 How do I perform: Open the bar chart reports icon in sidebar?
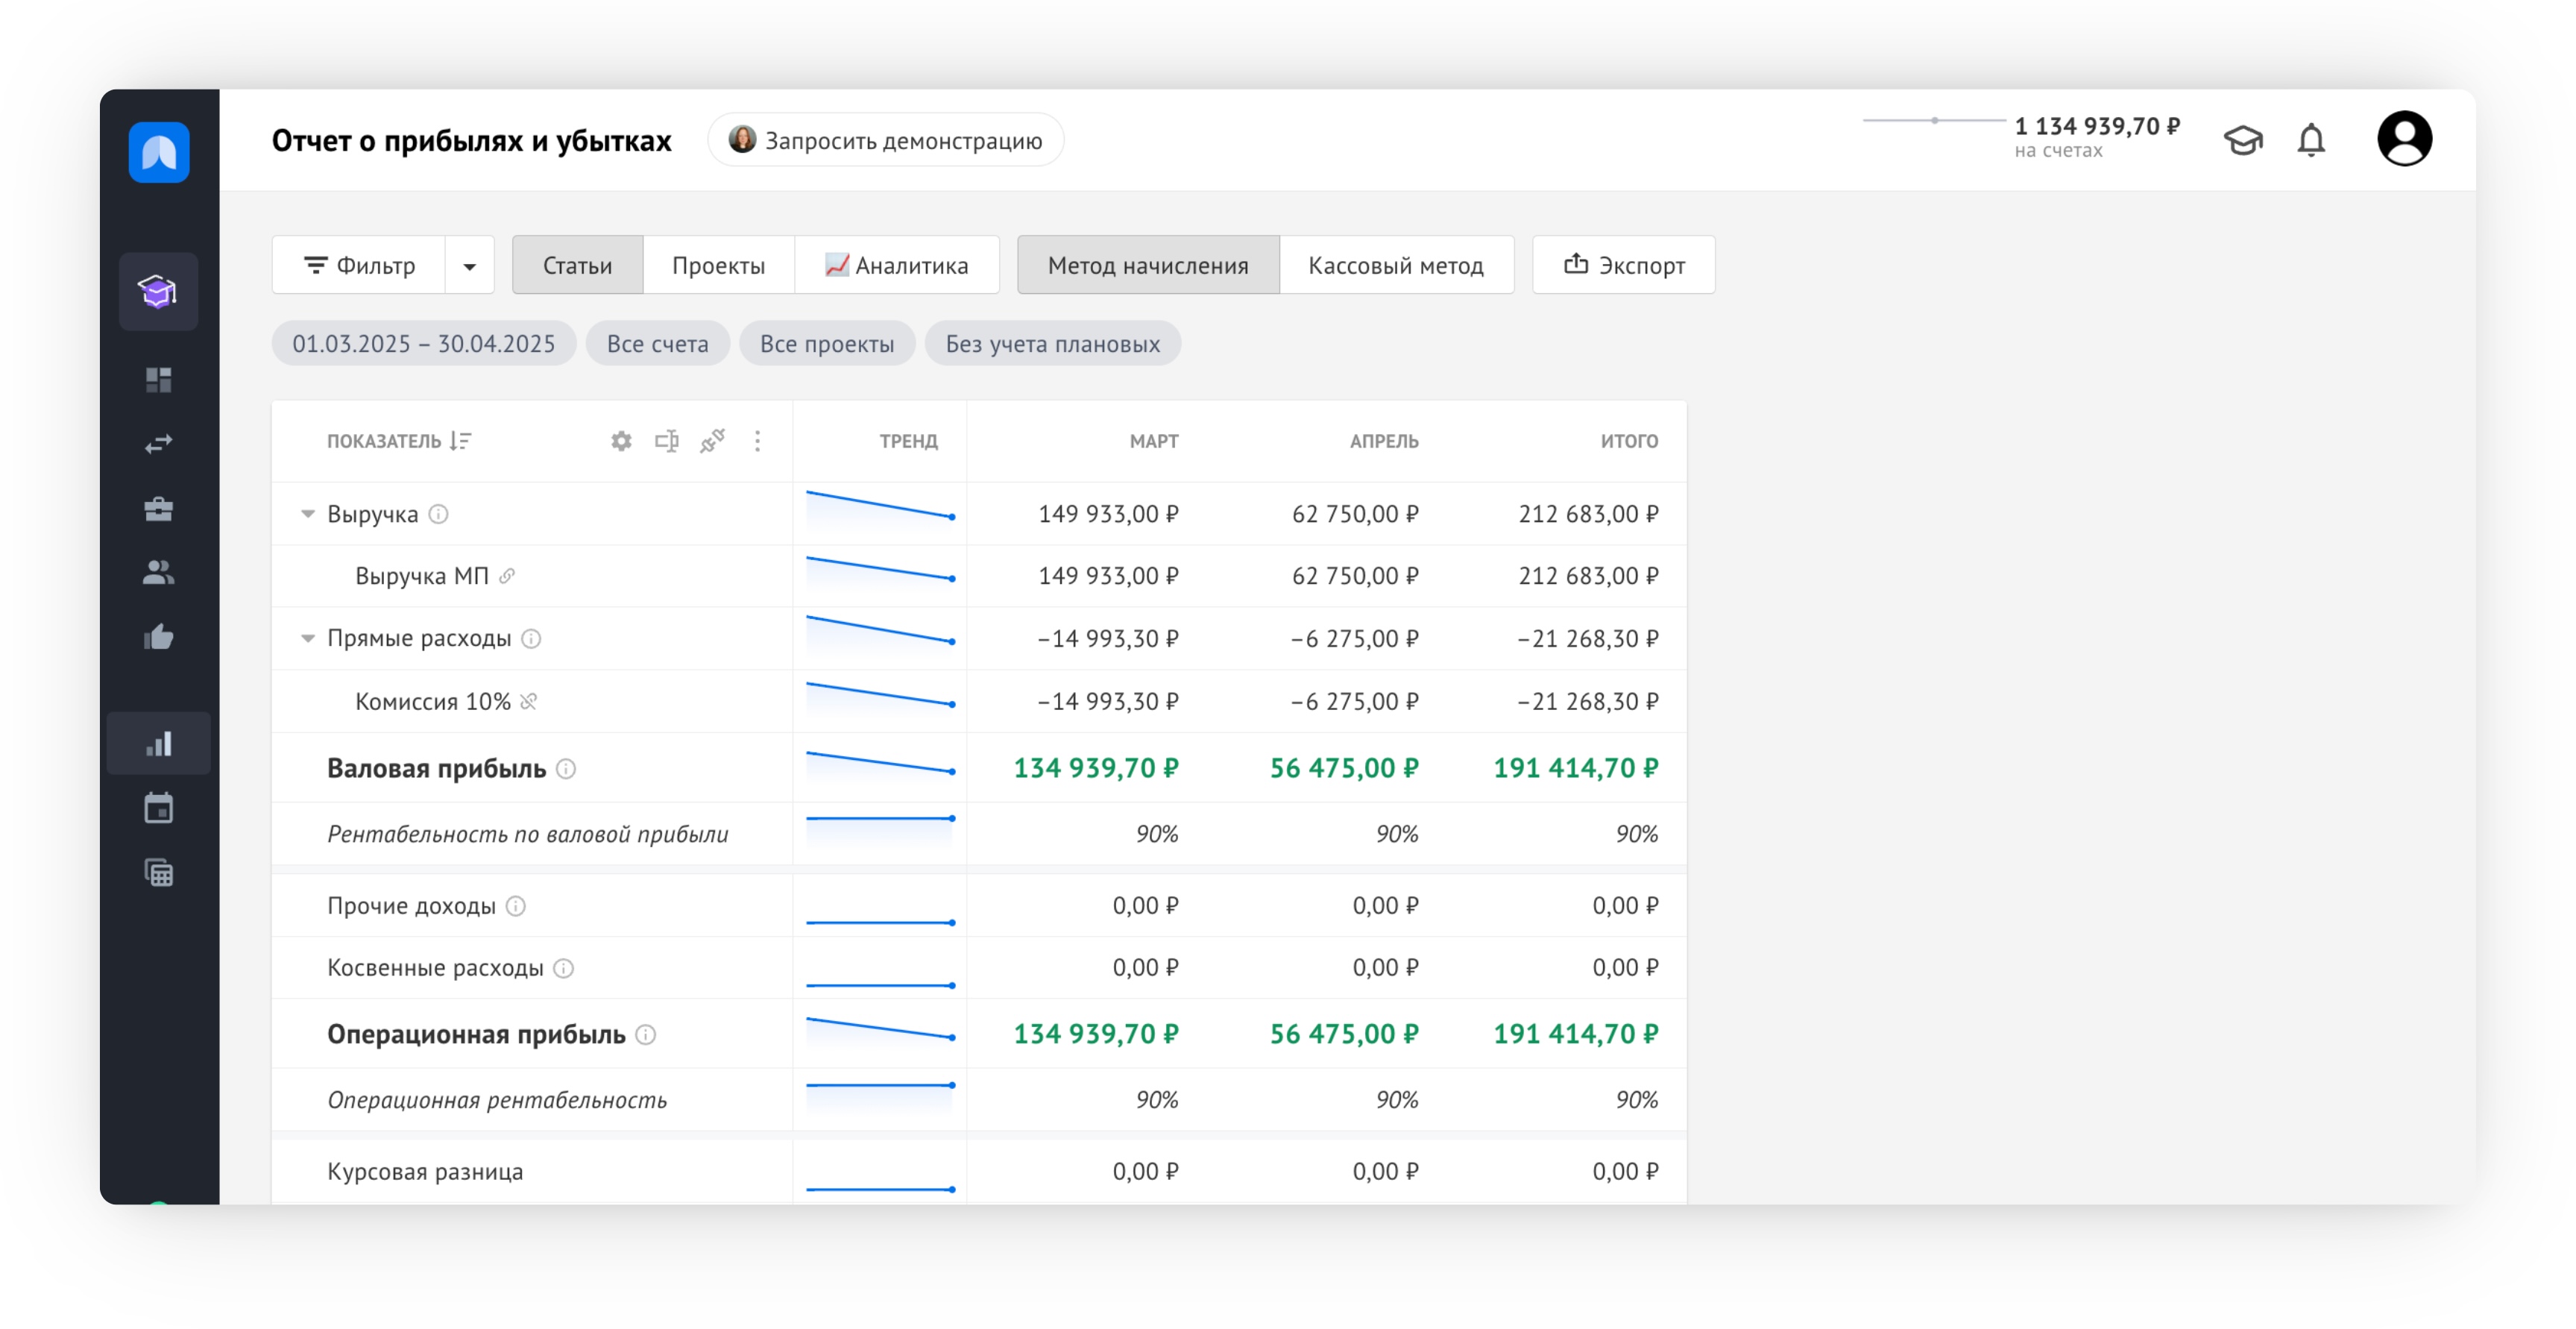tap(159, 743)
